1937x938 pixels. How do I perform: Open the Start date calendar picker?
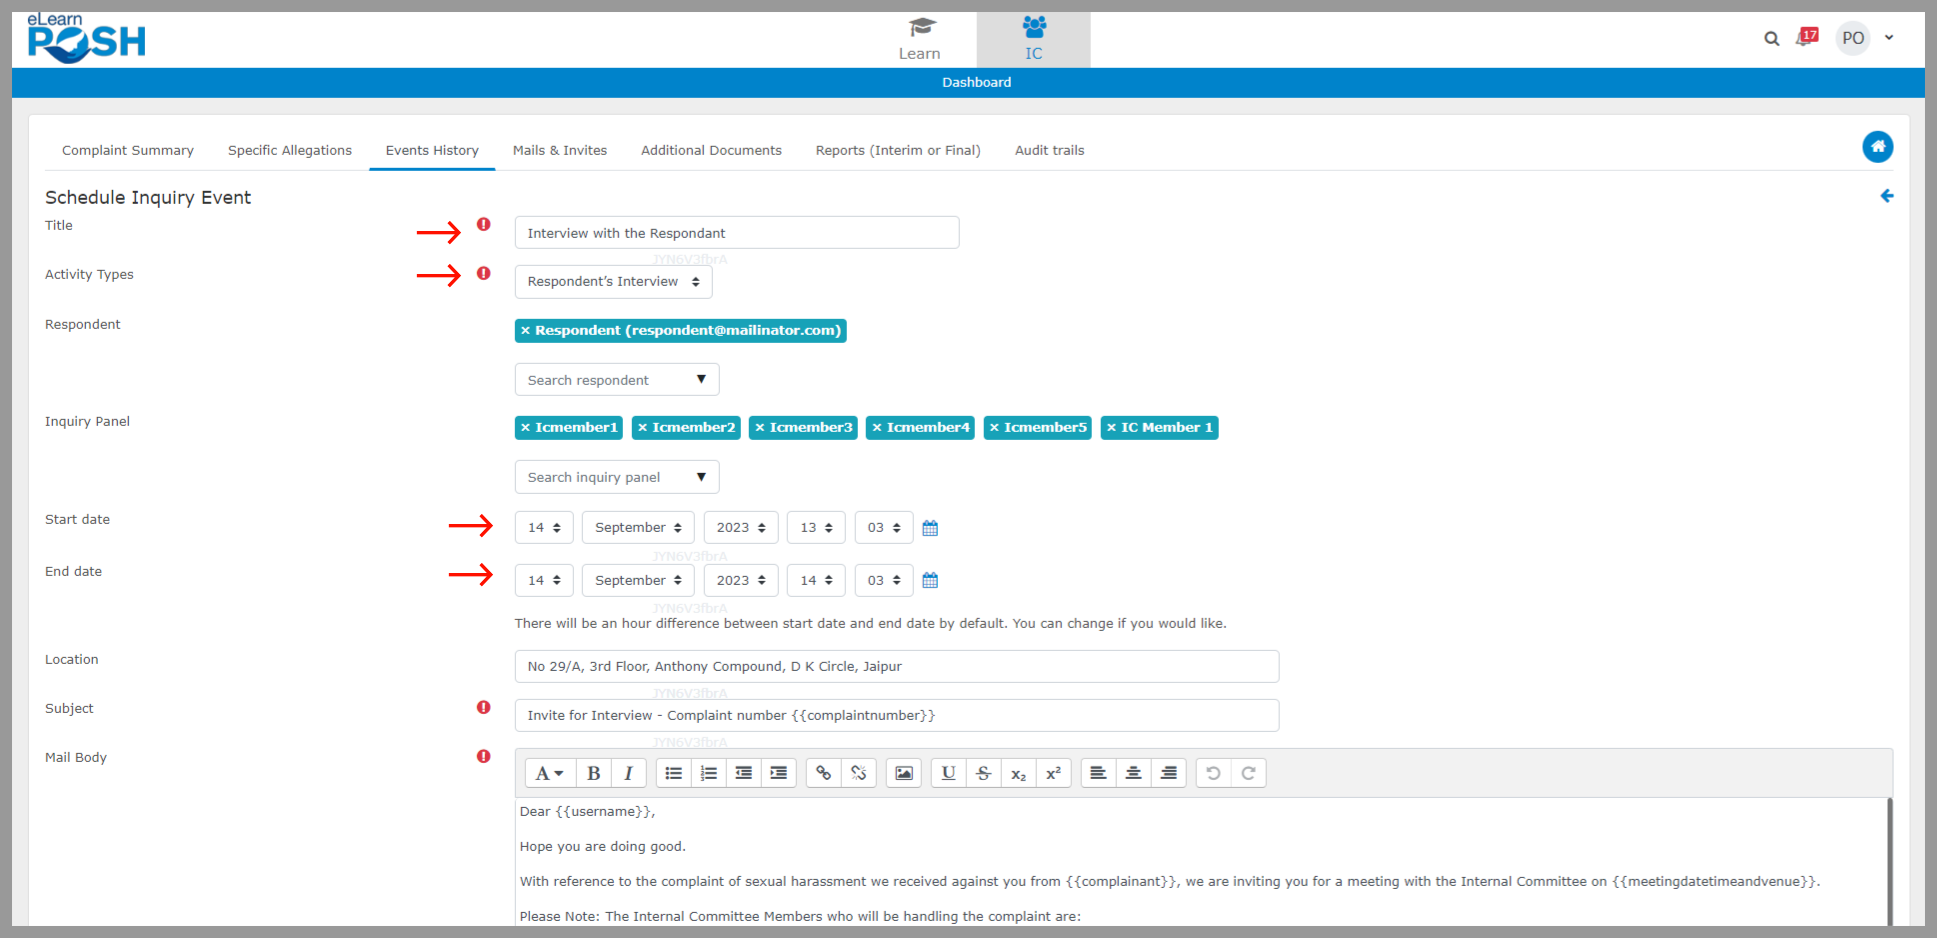[930, 528]
